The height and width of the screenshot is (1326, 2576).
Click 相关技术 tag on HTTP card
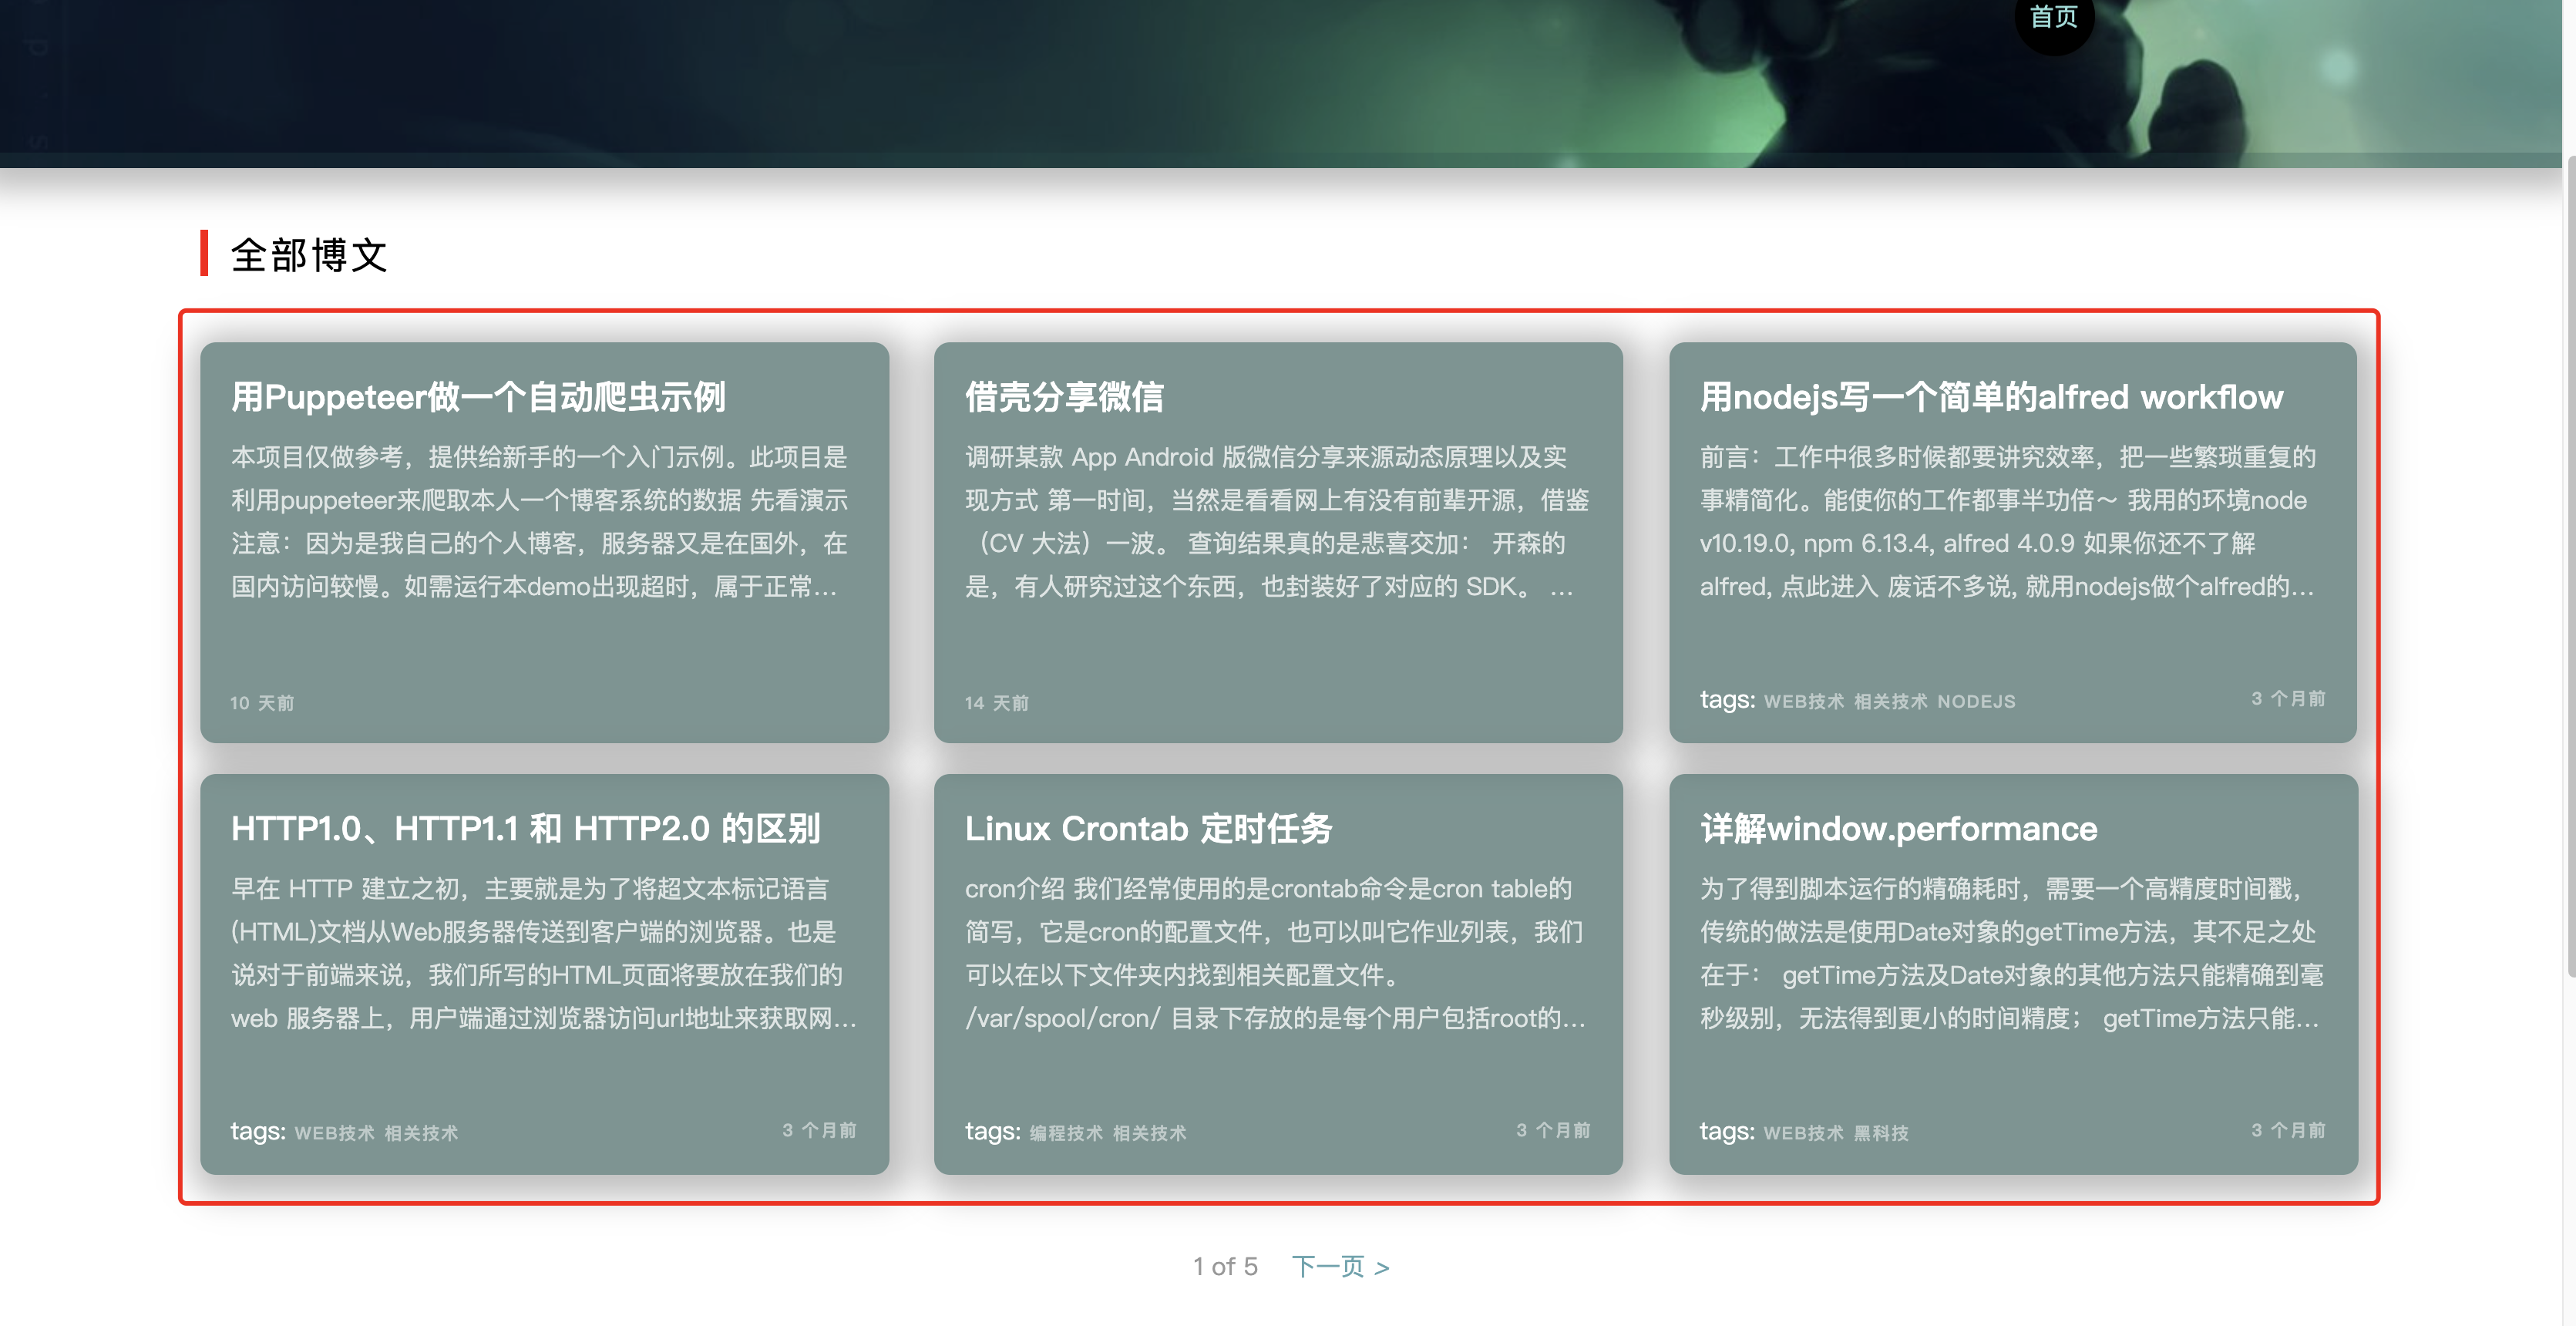pos(421,1133)
